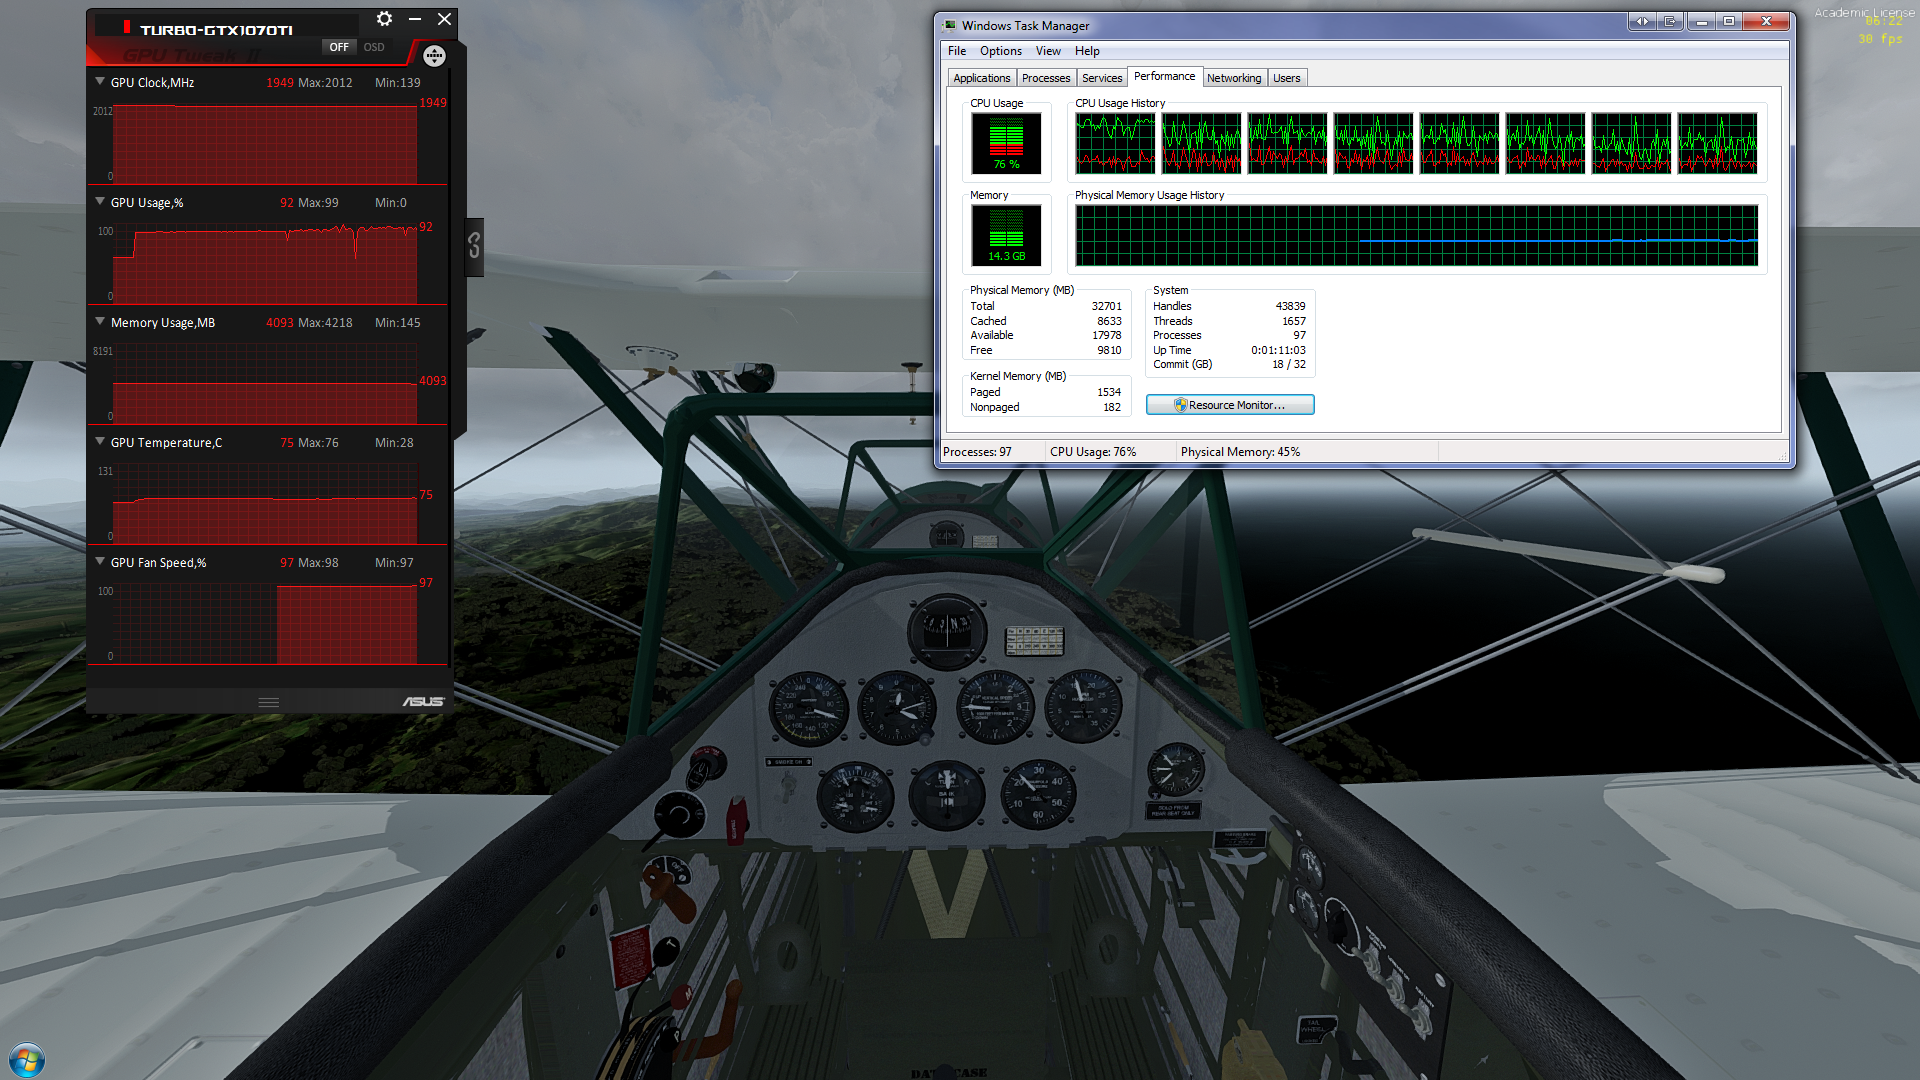The height and width of the screenshot is (1080, 1920).
Task: Click the resize grip at monitor bottom
Action: coord(268,702)
